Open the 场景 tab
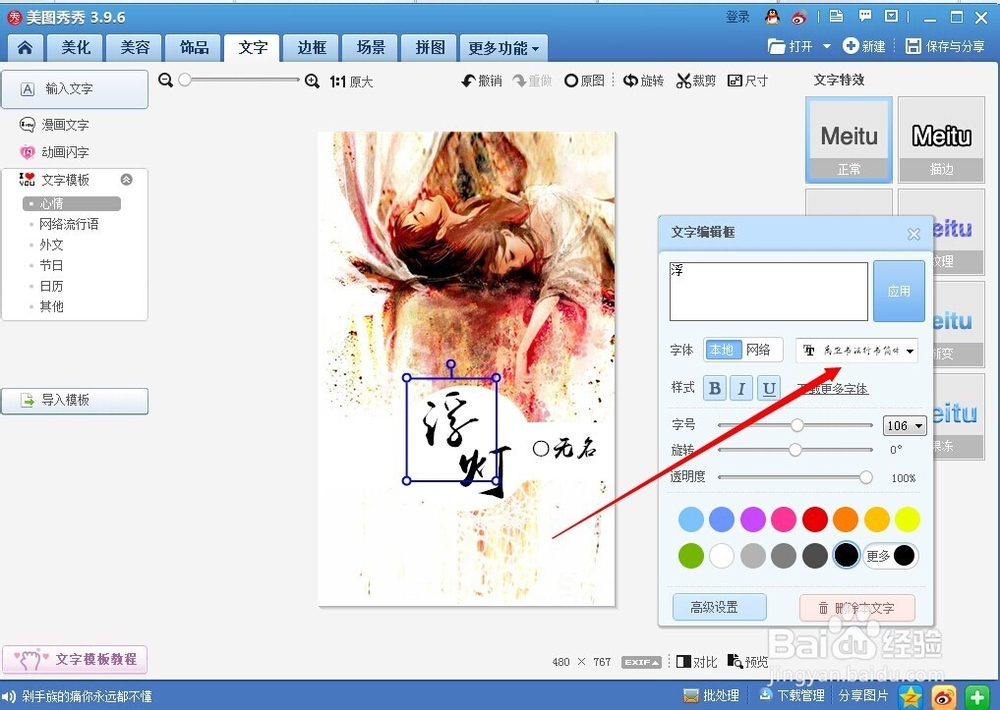 (371, 48)
